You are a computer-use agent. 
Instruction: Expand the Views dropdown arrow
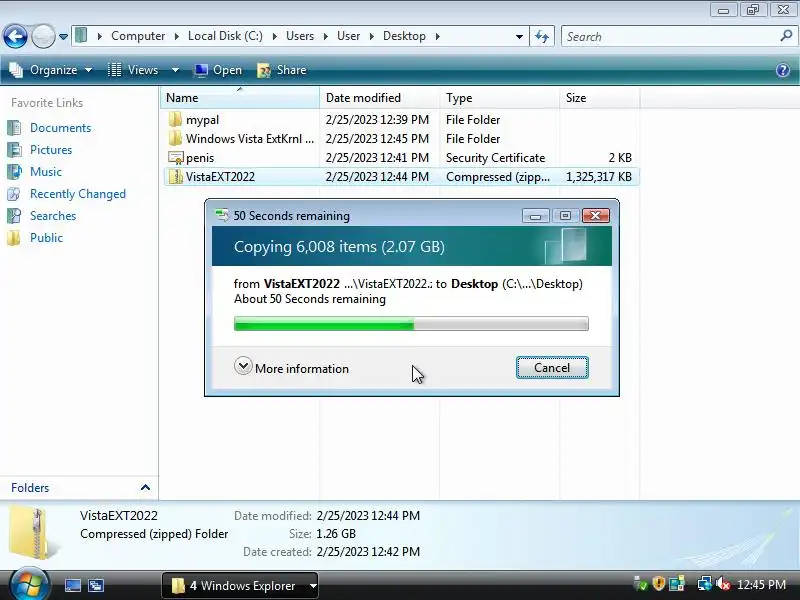pyautogui.click(x=175, y=70)
